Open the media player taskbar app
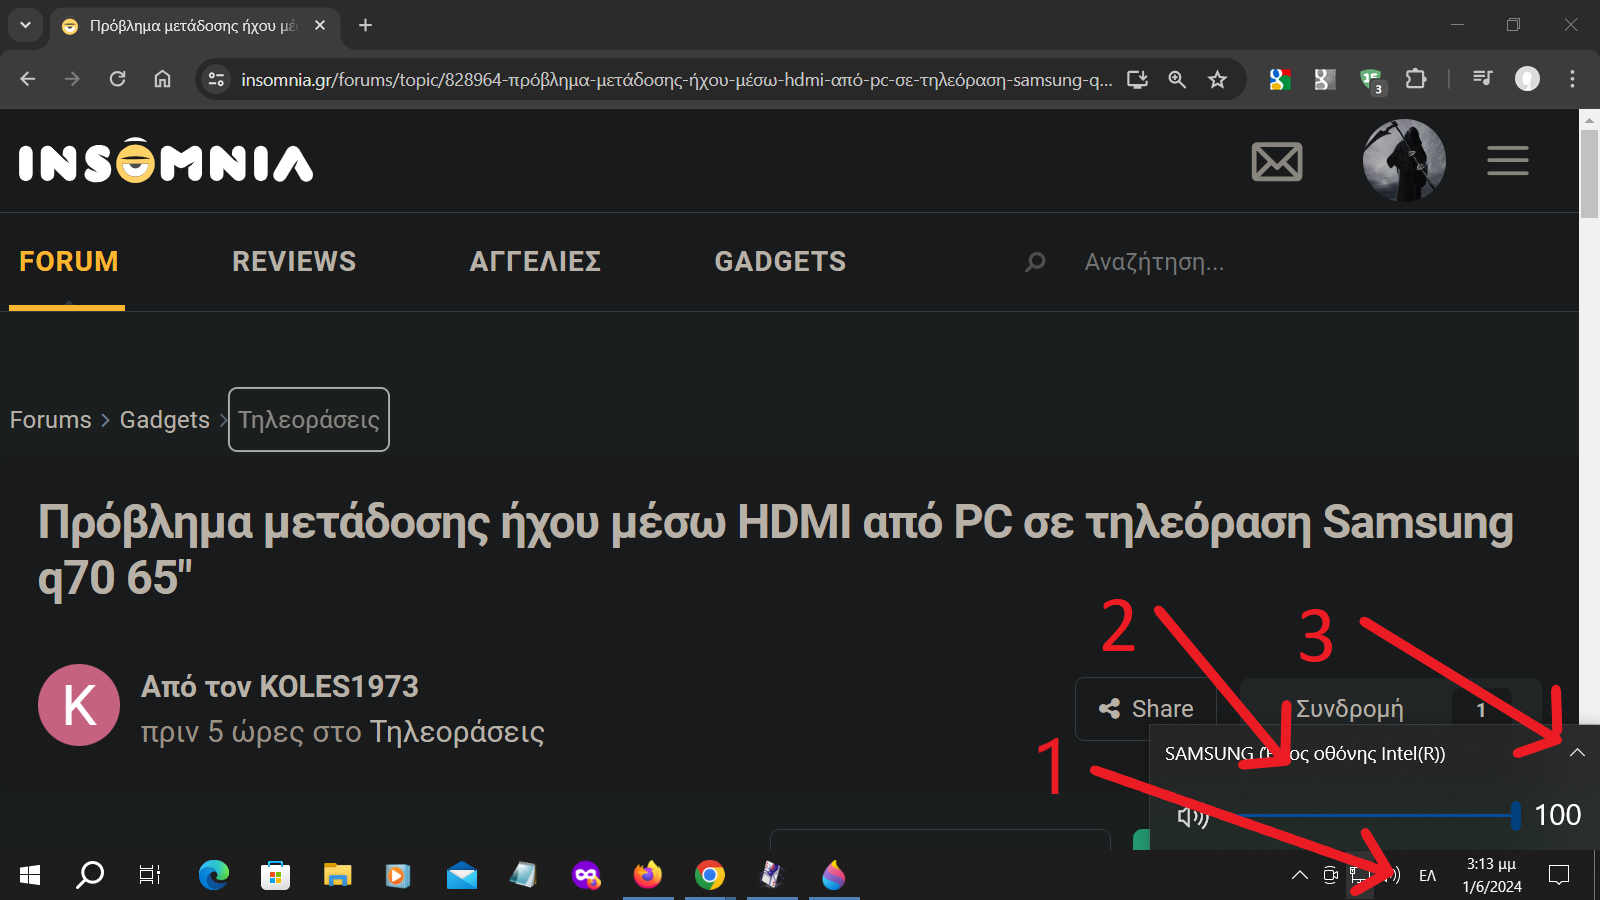 pos(398,876)
